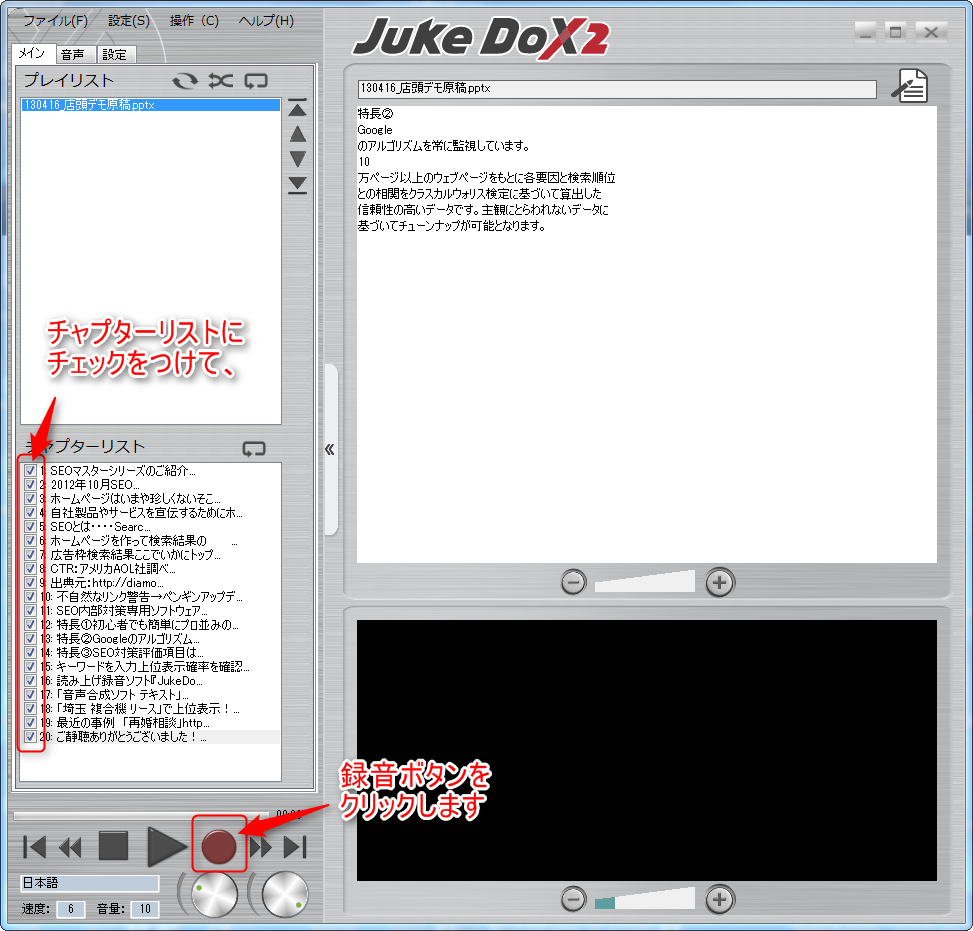The image size is (973, 931).
Task: Uncheck chapter 1 SEOマスターシリーズ checkbox
Action: click(x=30, y=470)
